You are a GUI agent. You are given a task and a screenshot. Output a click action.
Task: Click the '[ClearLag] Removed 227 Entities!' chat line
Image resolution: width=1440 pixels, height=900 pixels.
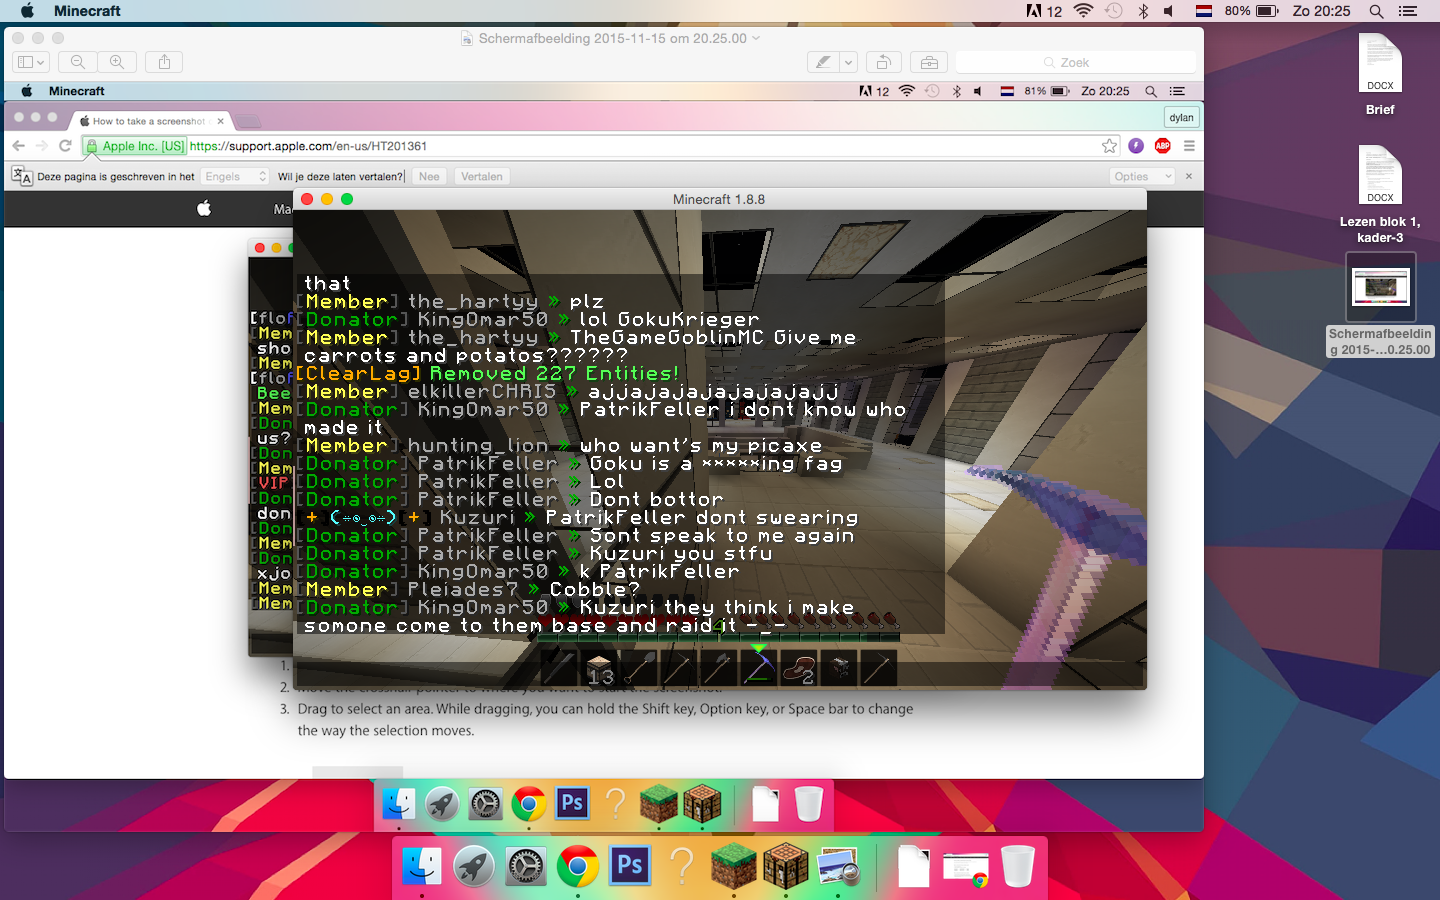[488, 373]
